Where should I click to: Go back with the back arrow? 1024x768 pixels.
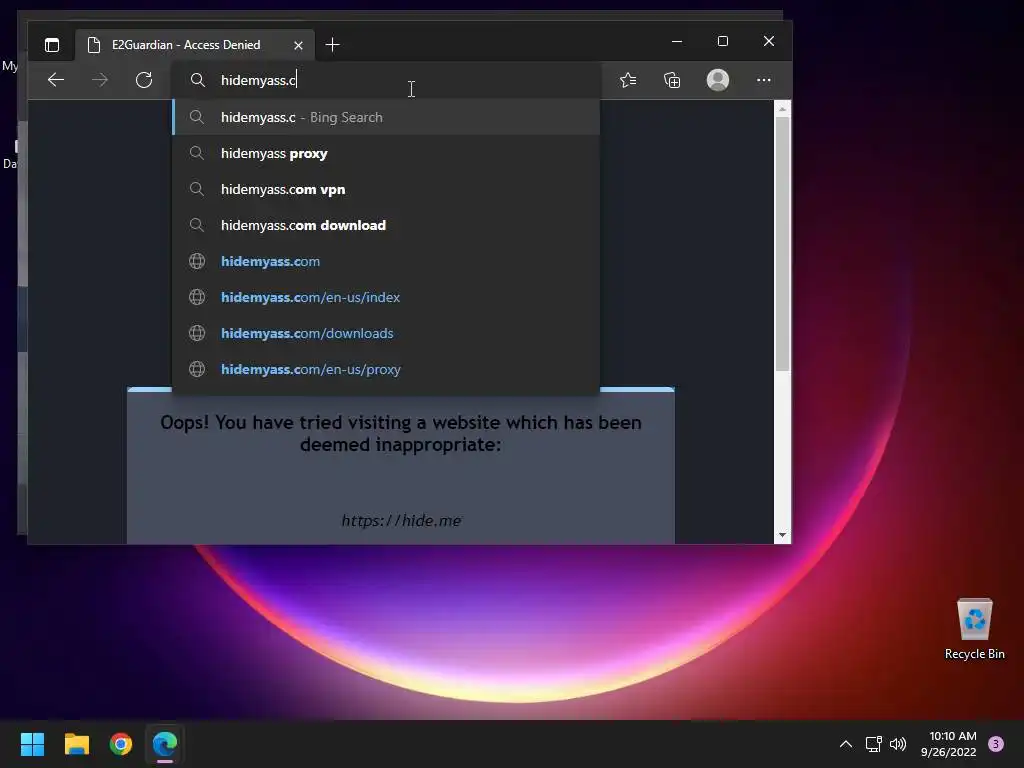56,80
